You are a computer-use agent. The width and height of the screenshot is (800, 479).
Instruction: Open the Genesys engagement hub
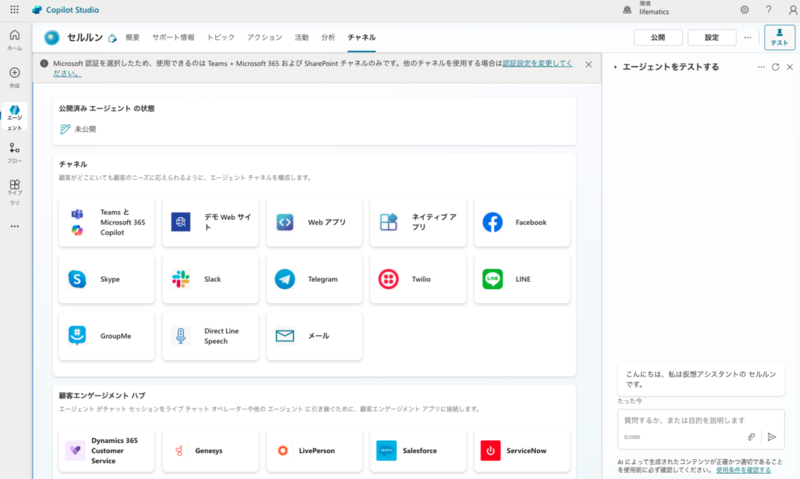point(210,450)
